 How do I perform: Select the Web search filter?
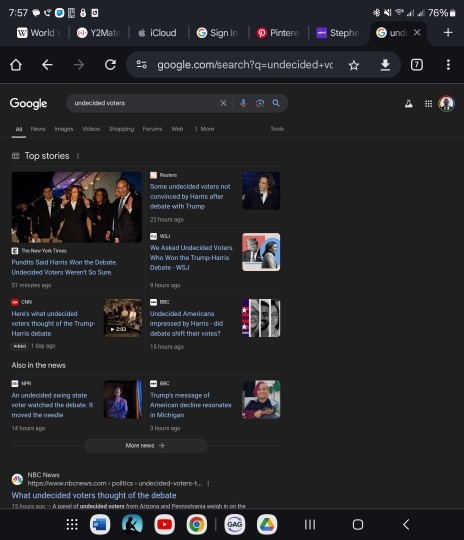pyautogui.click(x=177, y=129)
